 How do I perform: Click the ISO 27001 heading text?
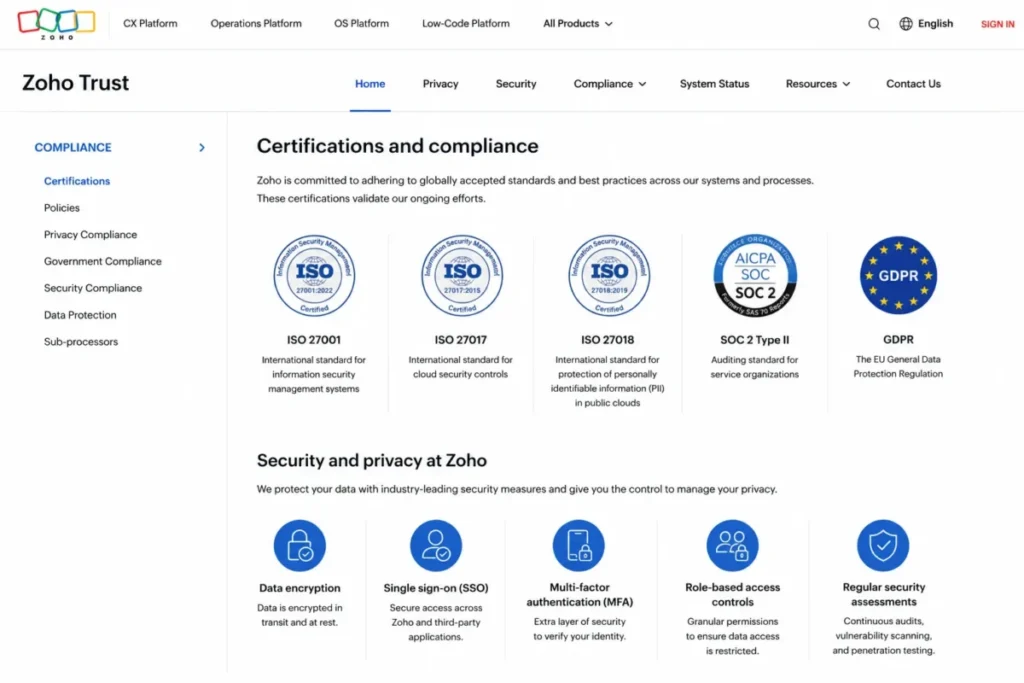pos(313,340)
